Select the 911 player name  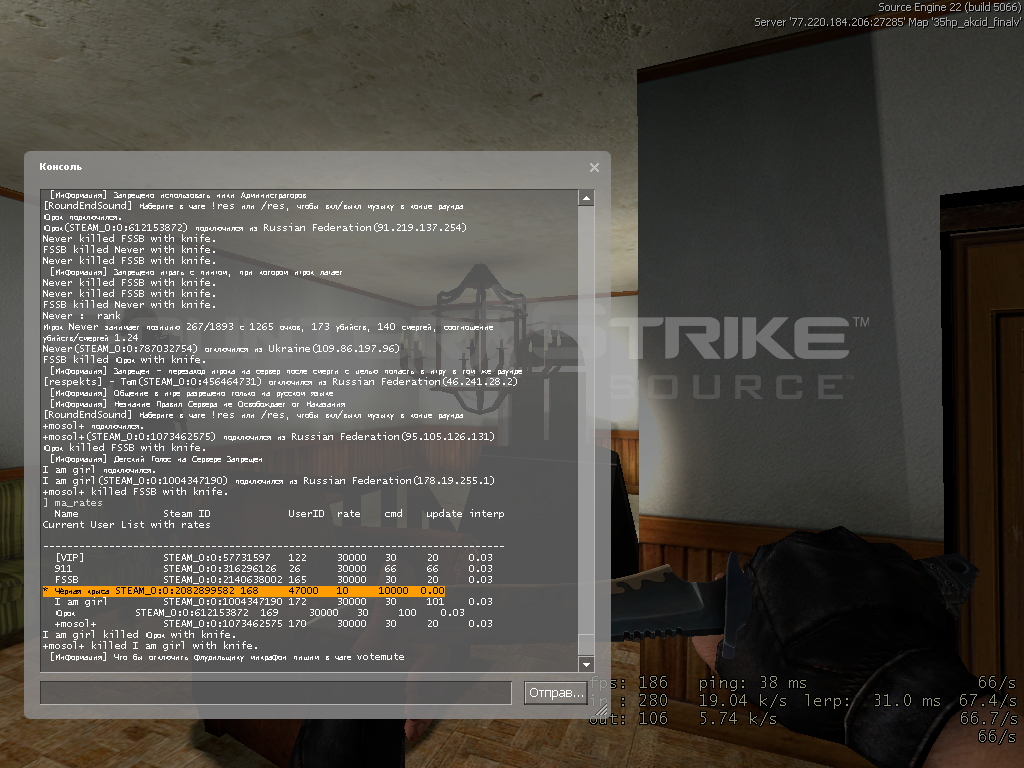(x=63, y=569)
